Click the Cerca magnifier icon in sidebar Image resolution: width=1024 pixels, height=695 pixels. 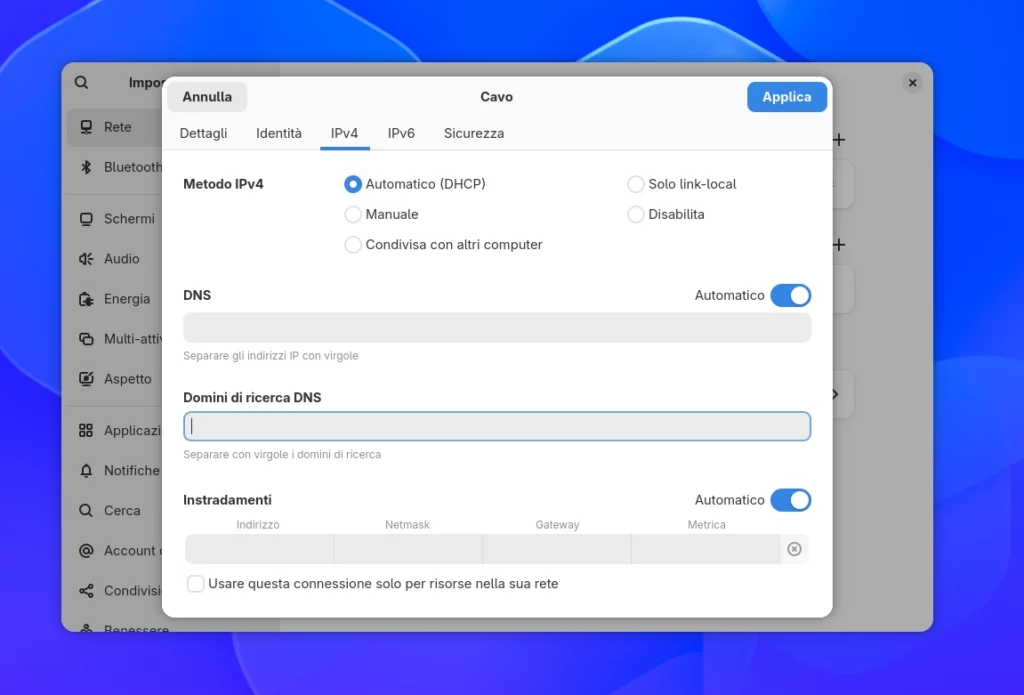coord(86,511)
